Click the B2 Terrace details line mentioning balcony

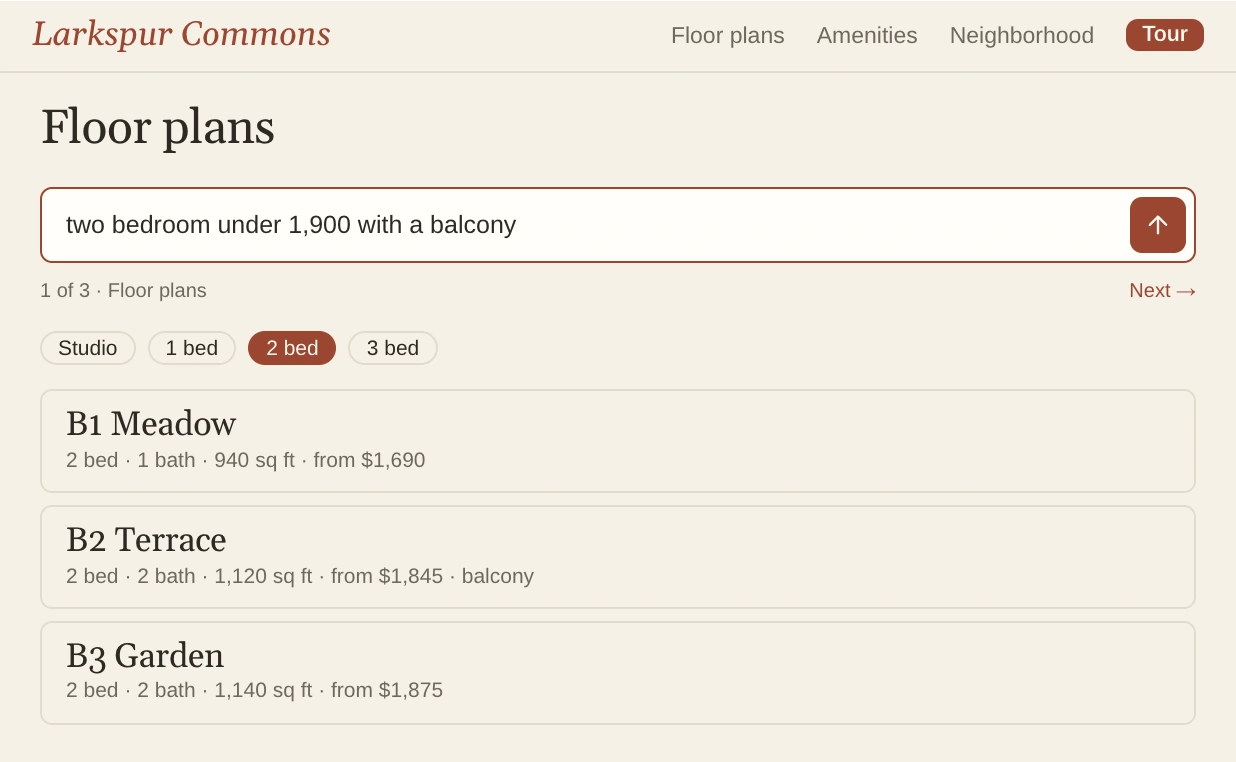[300, 576]
